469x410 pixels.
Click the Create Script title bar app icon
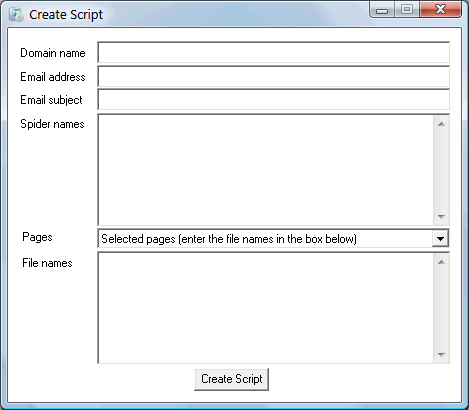16,15
